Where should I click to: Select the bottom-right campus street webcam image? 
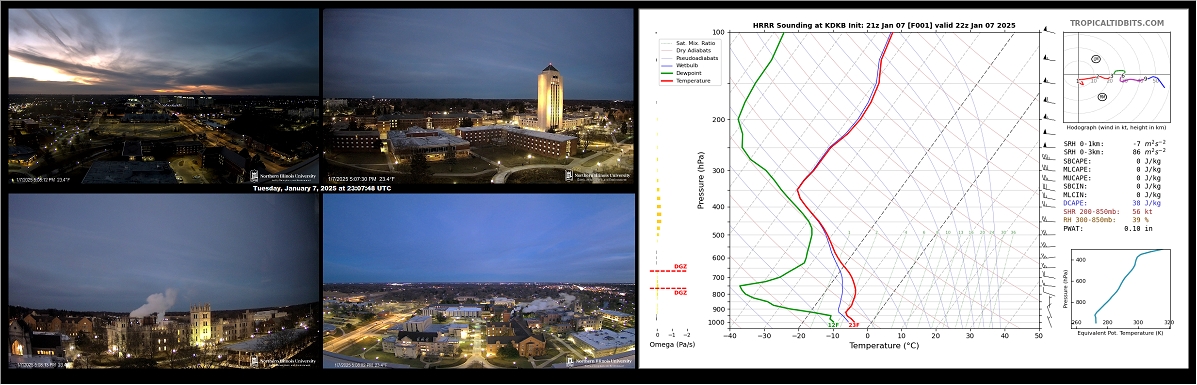click(x=479, y=281)
